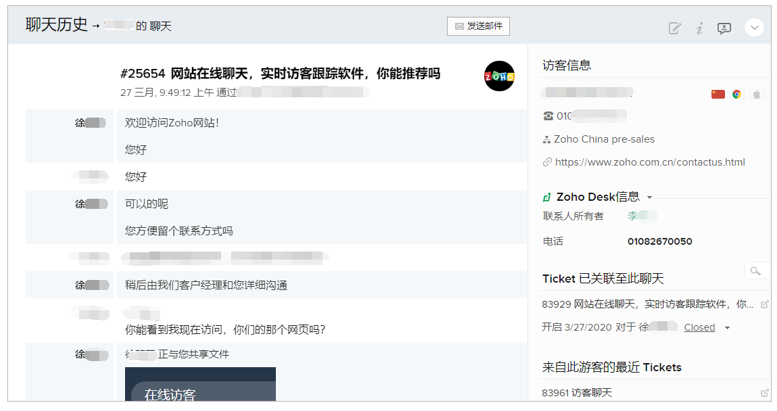Click the Apple OS icon
The image size is (777, 411).
click(757, 94)
